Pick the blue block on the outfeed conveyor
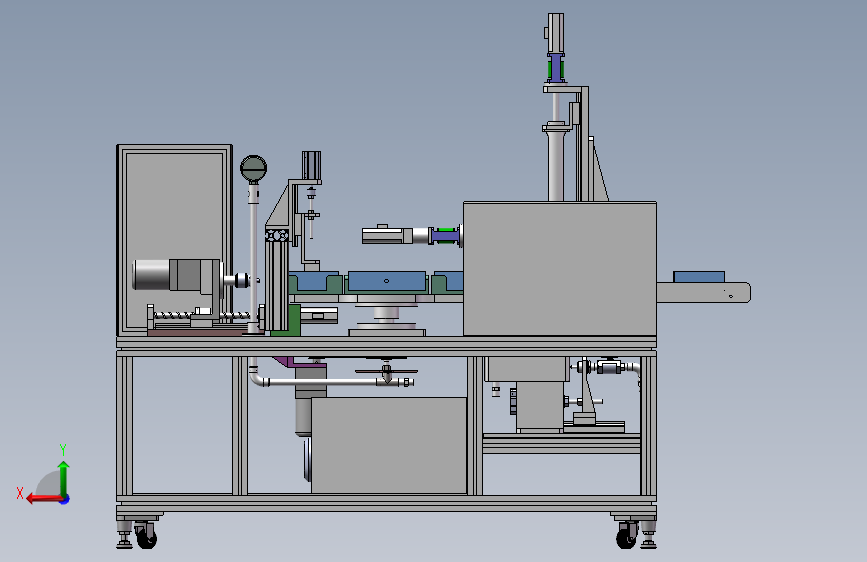The height and width of the screenshot is (562, 867). click(x=699, y=277)
